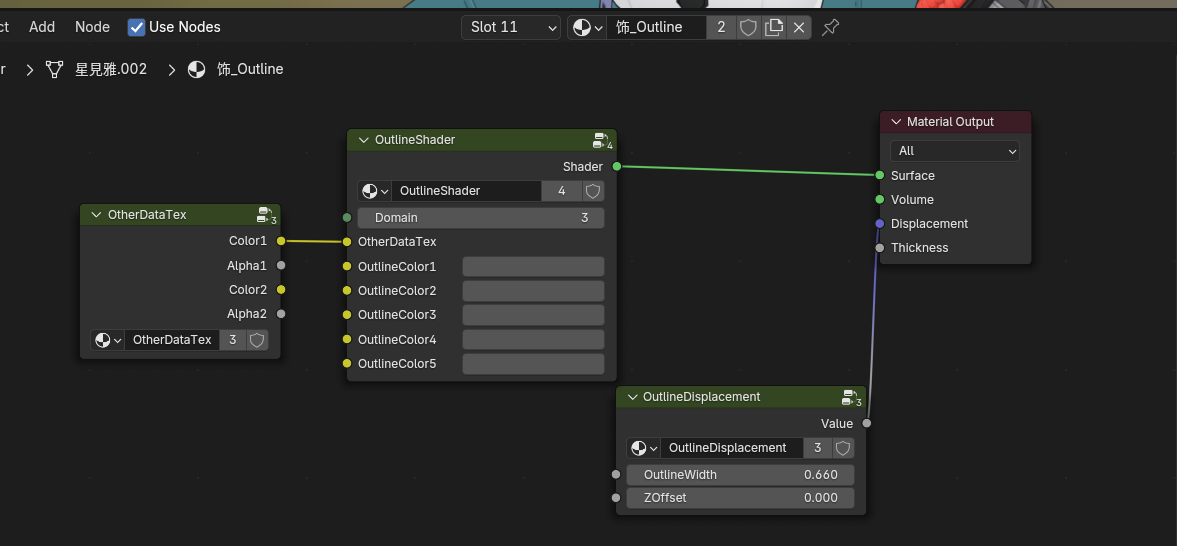Click the duplicate material icon in header
This screenshot has height=546, width=1177.
pyautogui.click(x=774, y=27)
